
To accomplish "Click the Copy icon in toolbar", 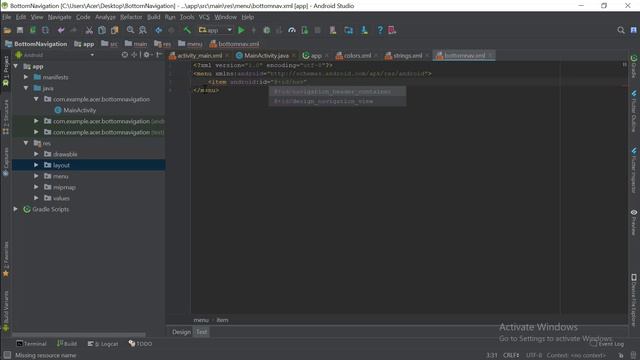I will [x=102, y=30].
